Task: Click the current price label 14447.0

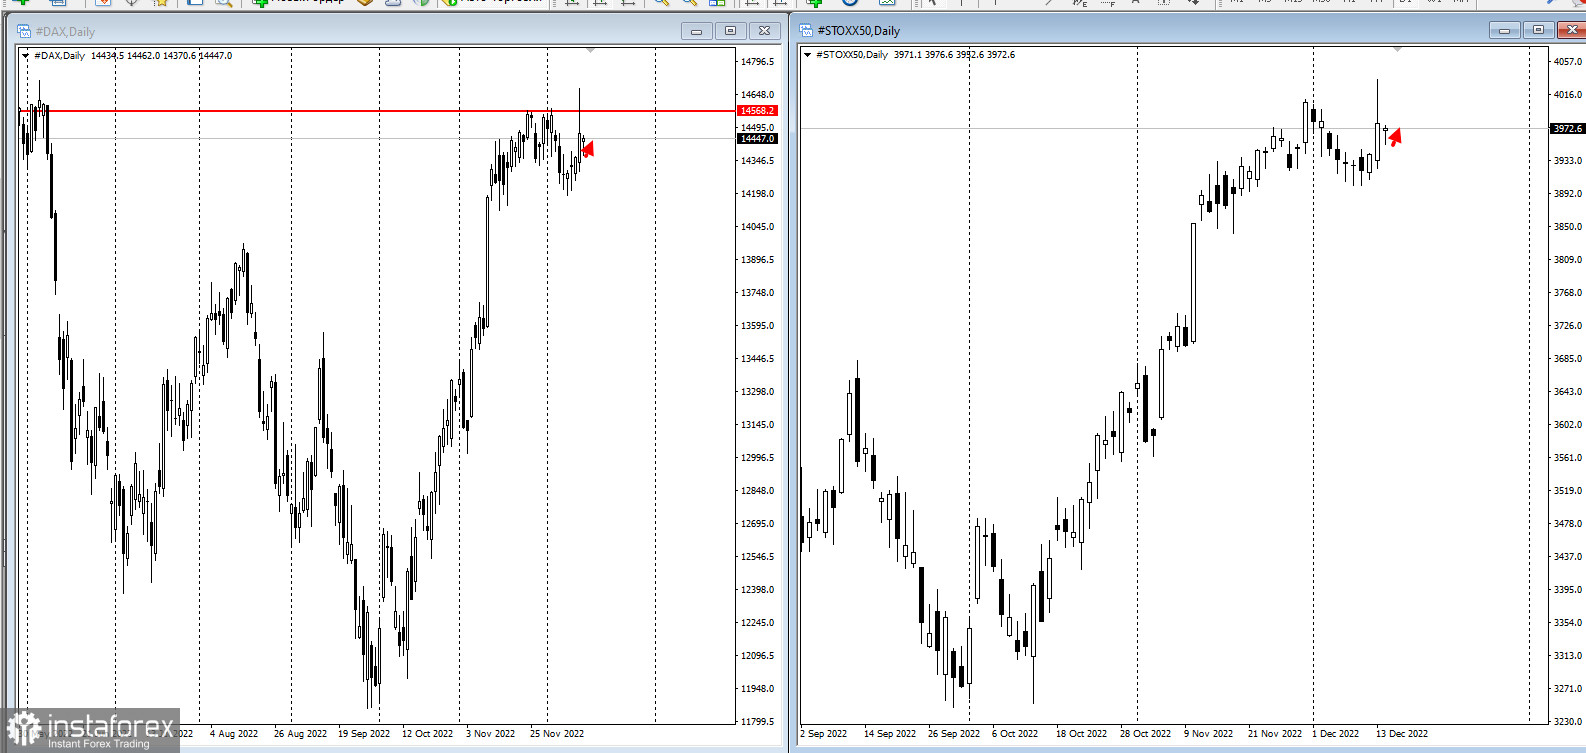Action: coord(757,138)
